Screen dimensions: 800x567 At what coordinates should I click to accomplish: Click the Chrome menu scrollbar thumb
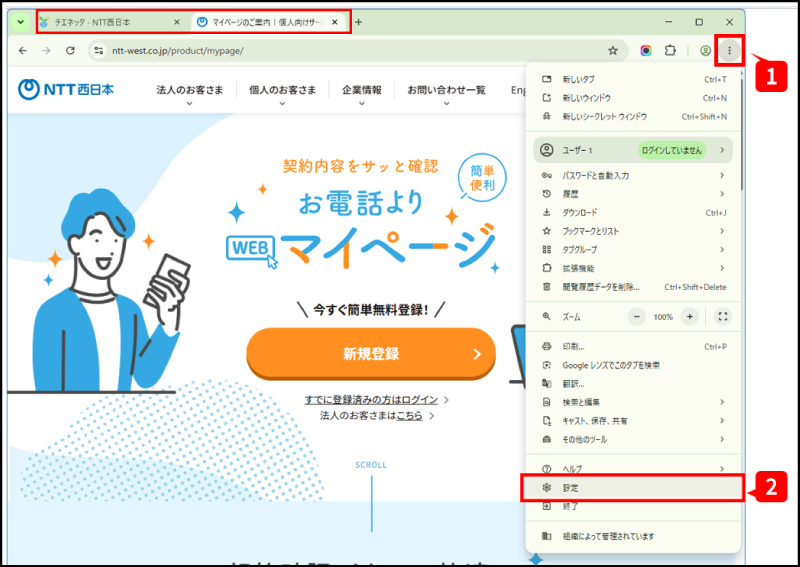(742, 134)
